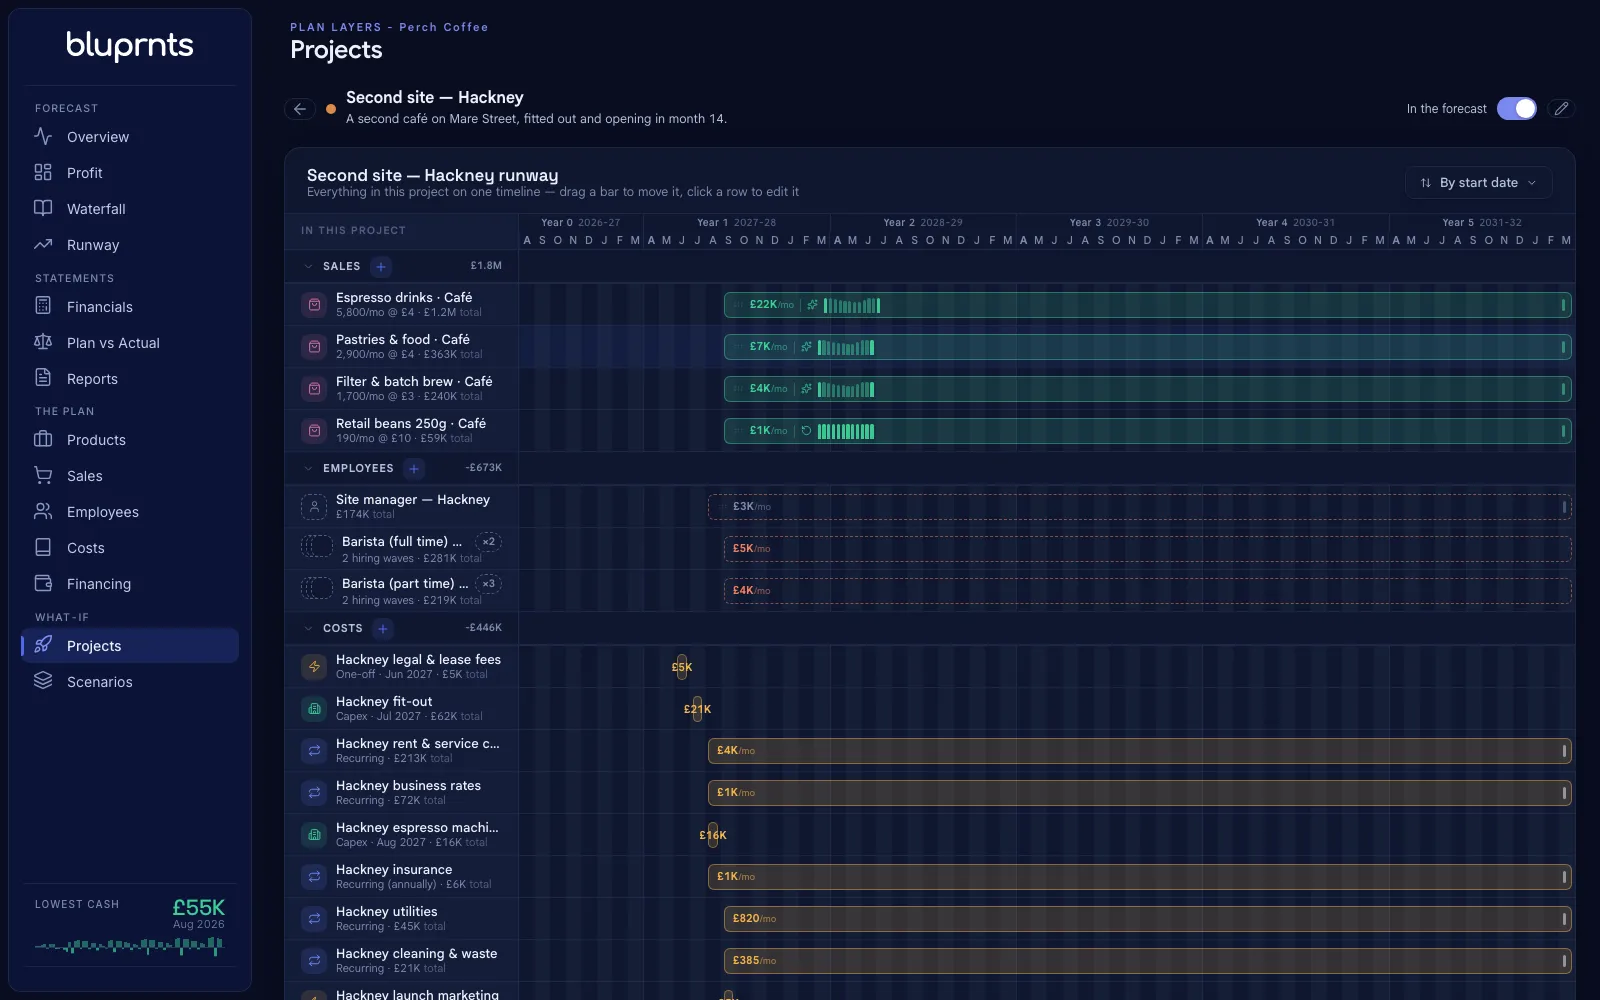Open the Hackney insurance row
This screenshot has height=1000, width=1600.
(x=401, y=877)
